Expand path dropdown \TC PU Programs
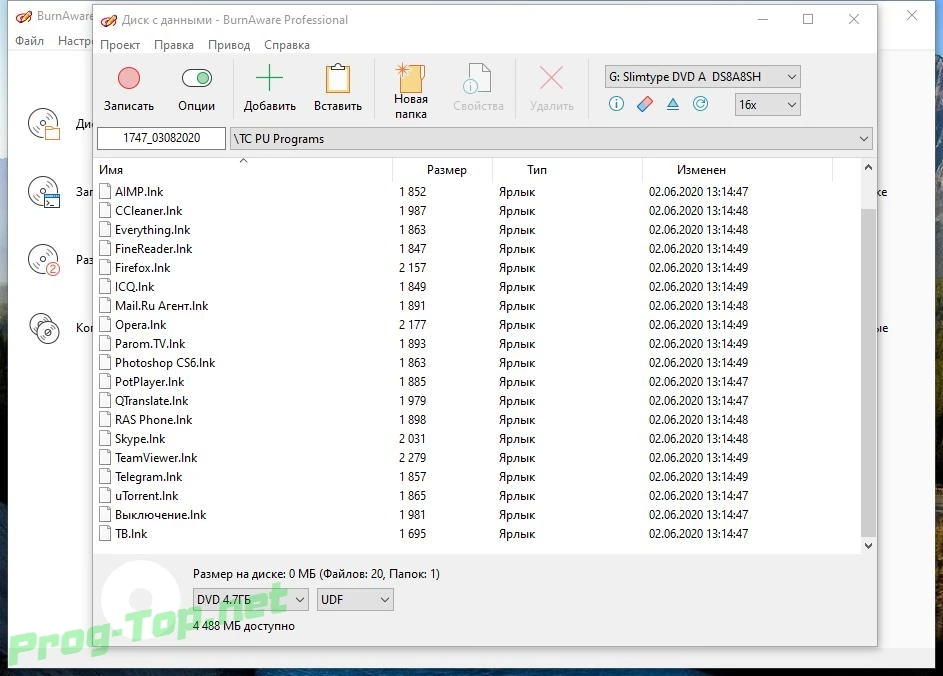This screenshot has height=676, width=943. 864,139
